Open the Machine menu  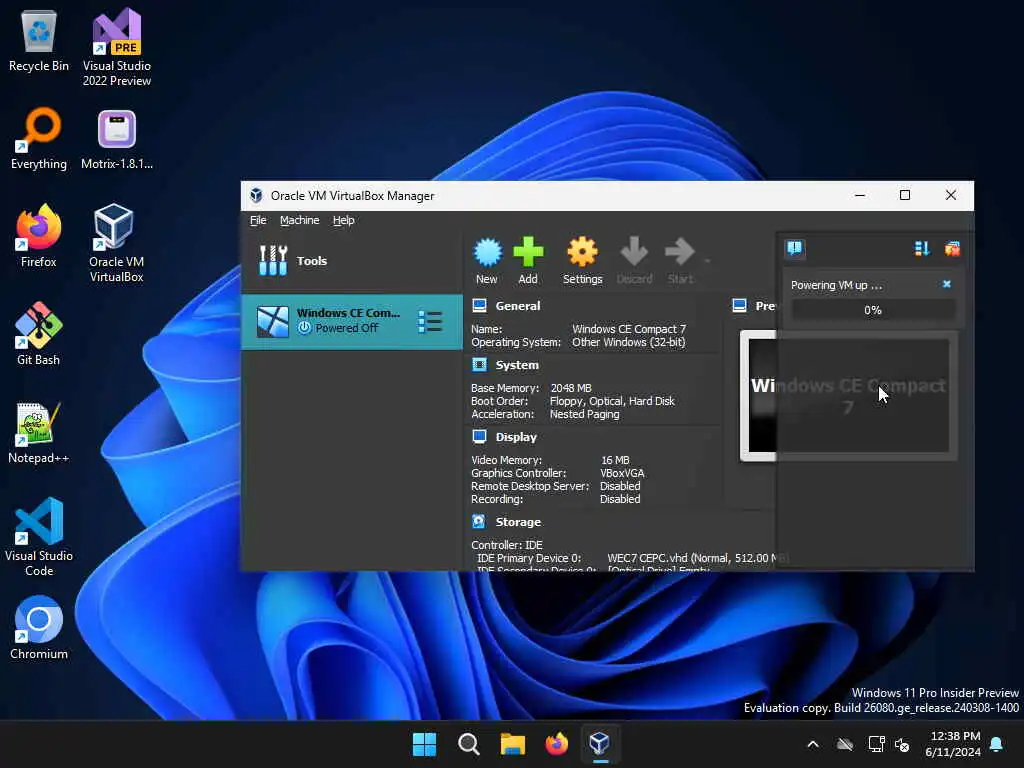tap(300, 220)
